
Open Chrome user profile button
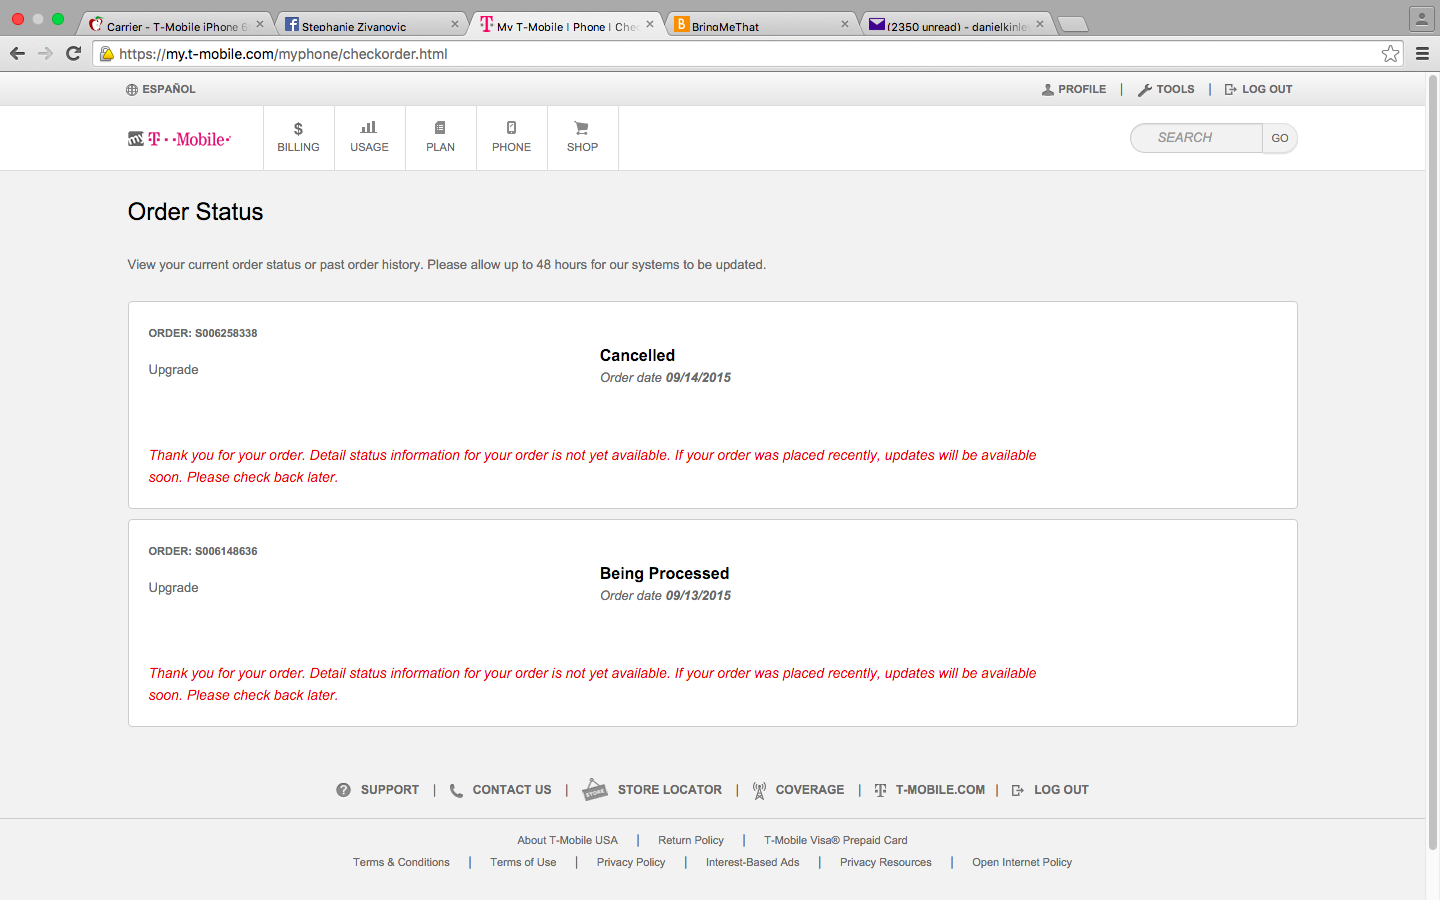coord(1421,18)
